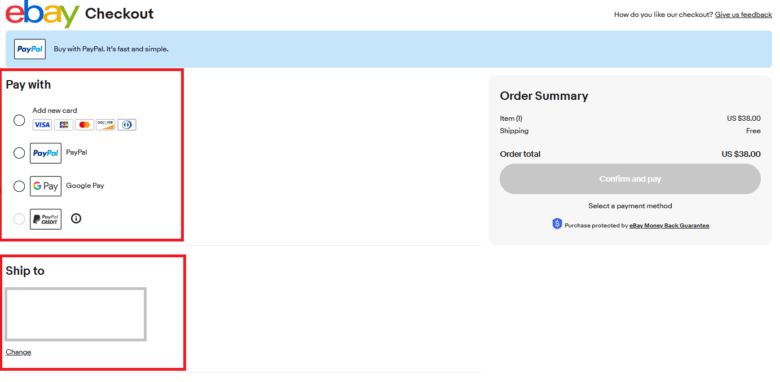Click the Diners Club card icon
Screen dimensions: 780x382
127,124
